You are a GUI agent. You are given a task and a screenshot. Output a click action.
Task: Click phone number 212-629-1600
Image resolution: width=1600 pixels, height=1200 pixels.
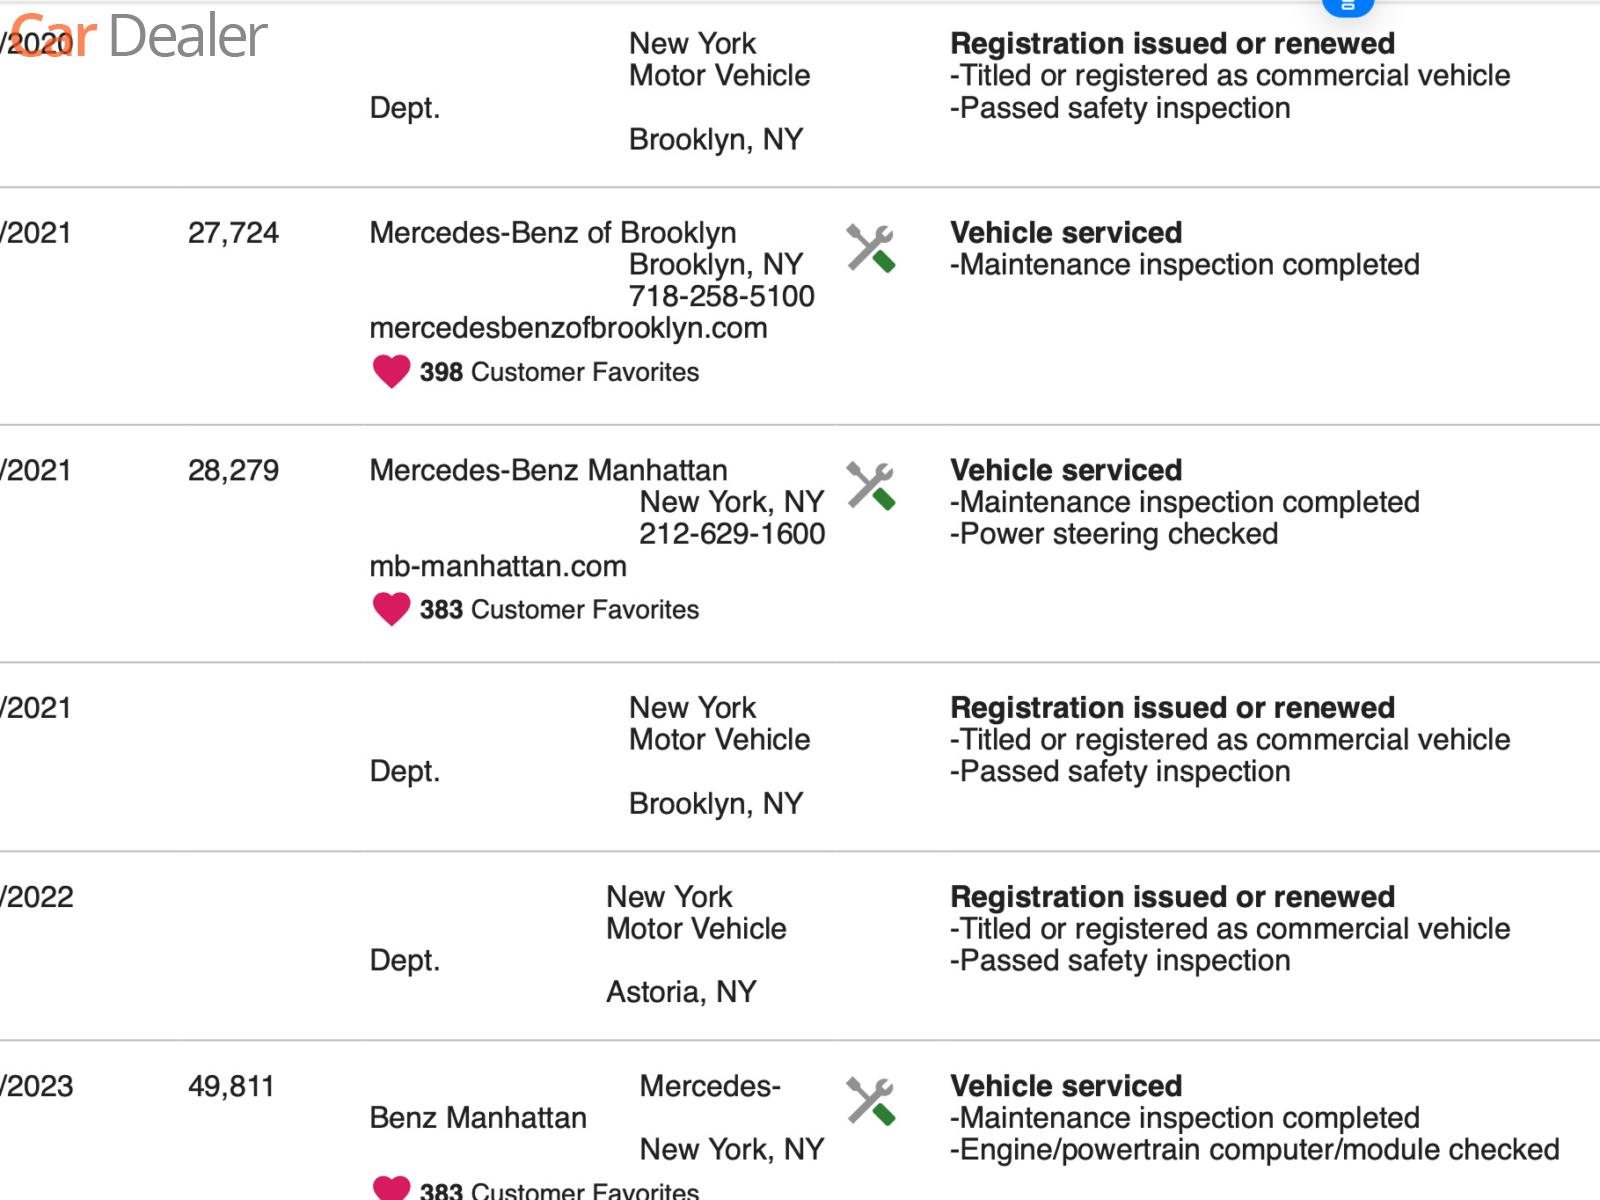tap(732, 534)
